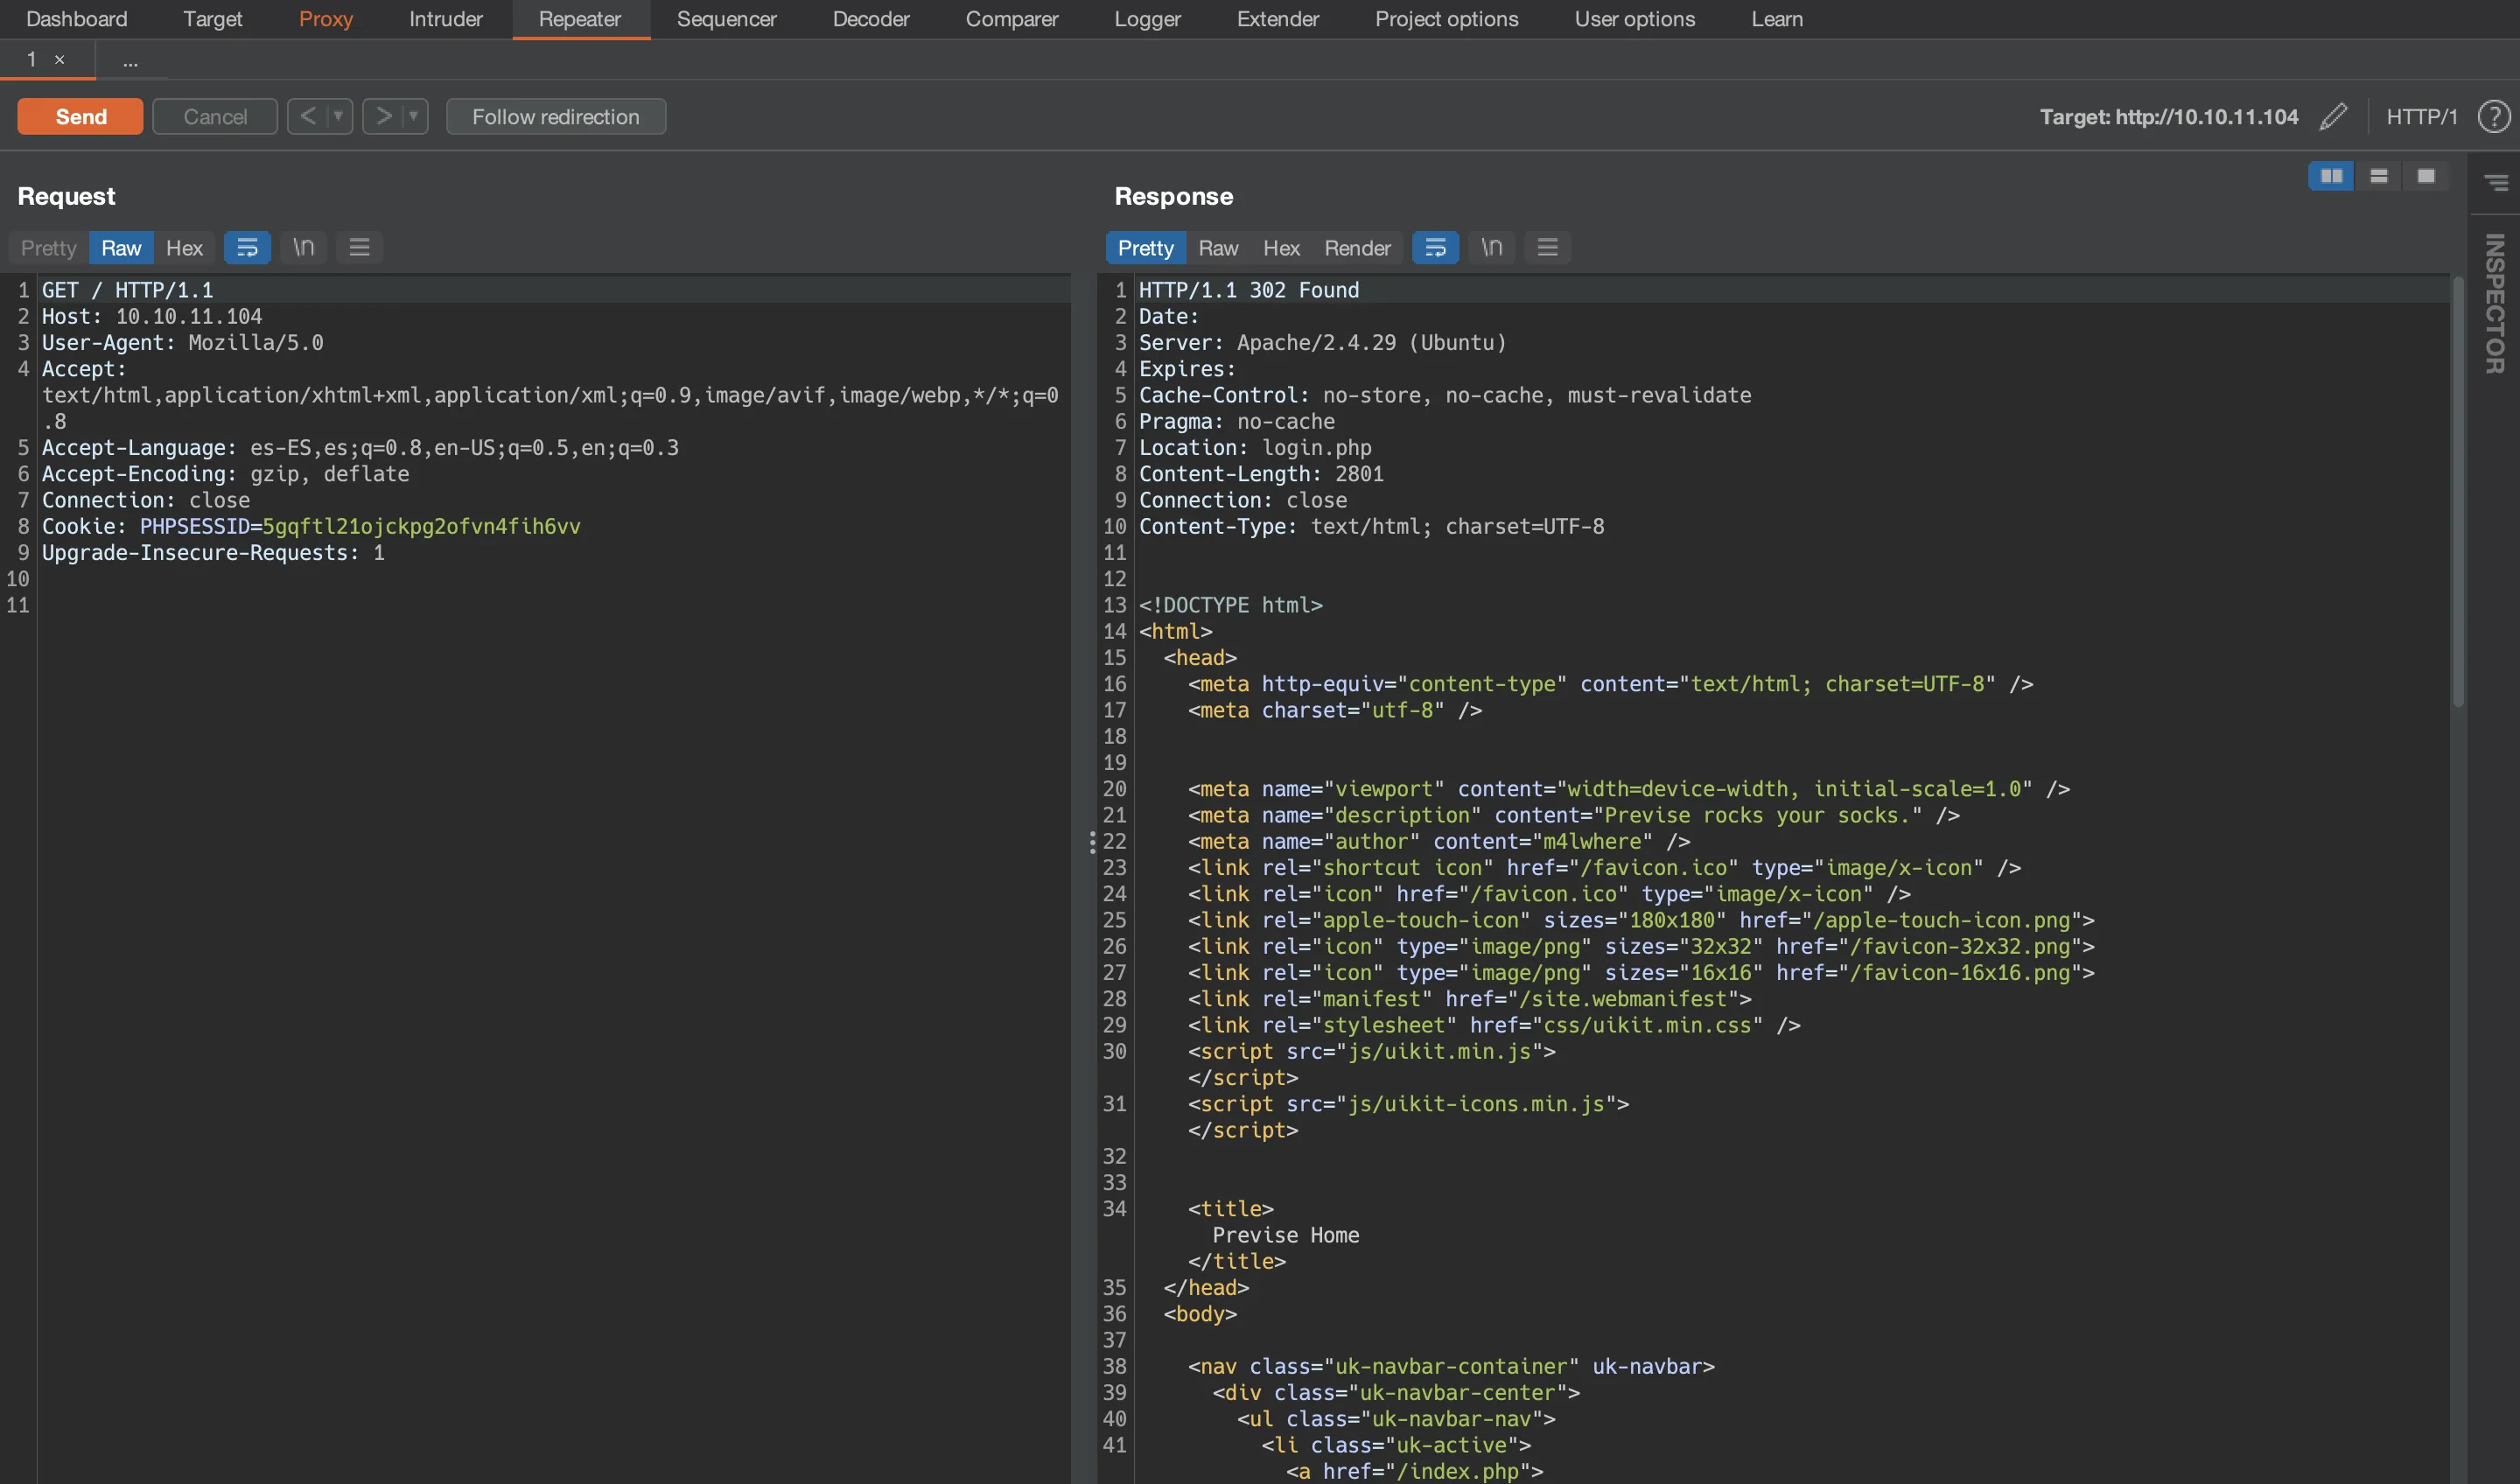Close Repeater tab 1 with the x

coord(60,60)
